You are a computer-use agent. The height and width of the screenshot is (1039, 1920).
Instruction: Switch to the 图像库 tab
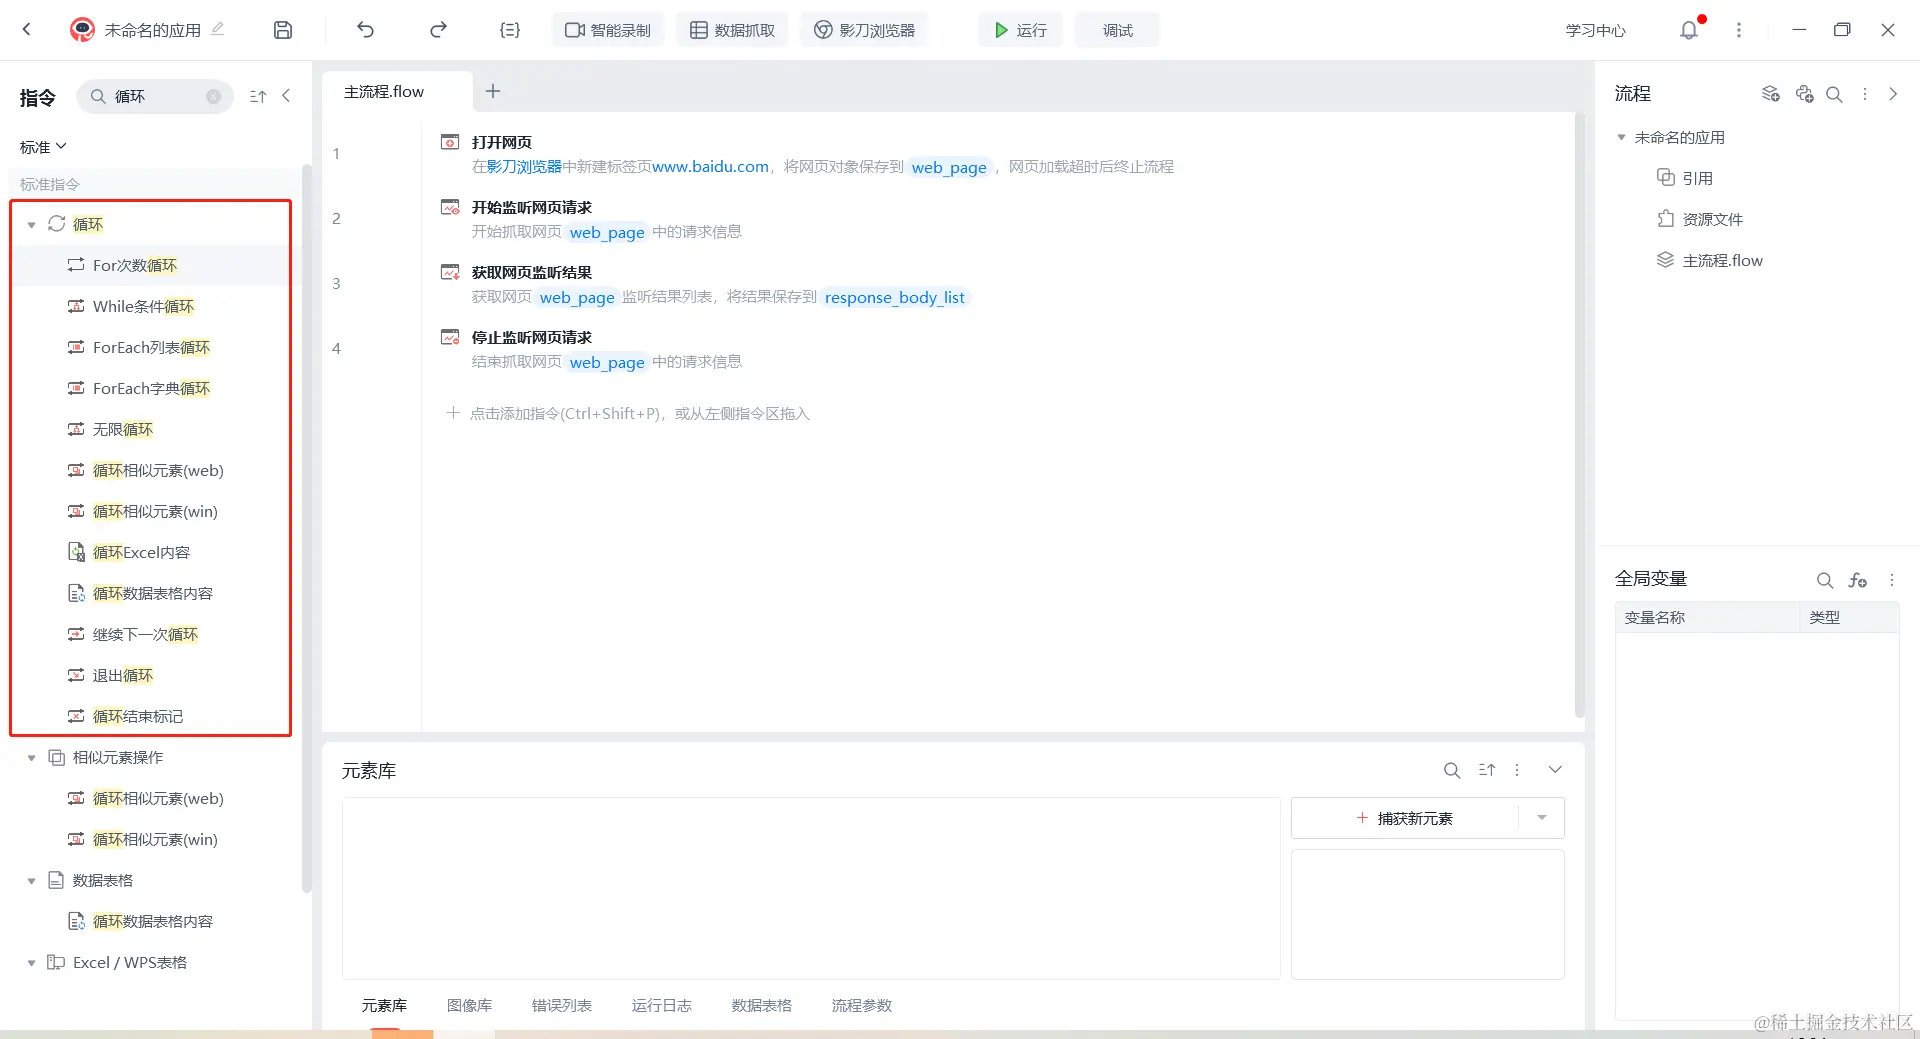pyautogui.click(x=469, y=1005)
